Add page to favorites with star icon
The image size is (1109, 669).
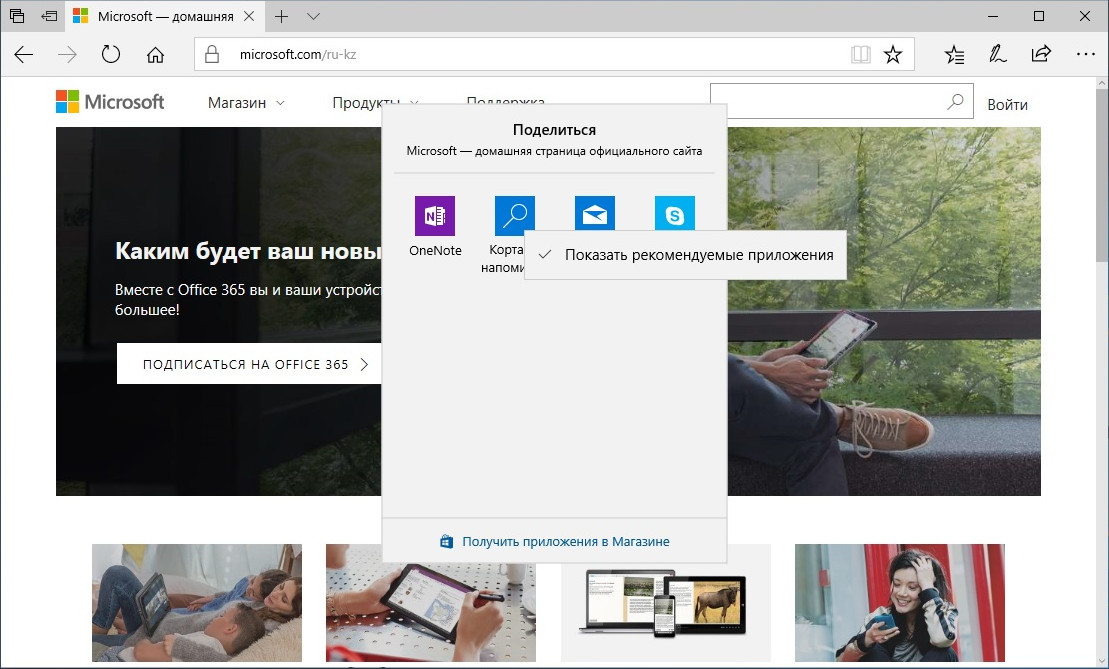(x=893, y=54)
